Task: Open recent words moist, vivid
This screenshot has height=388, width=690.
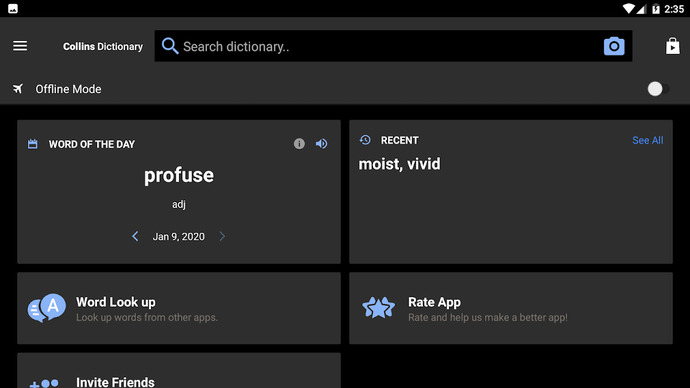Action: point(399,164)
